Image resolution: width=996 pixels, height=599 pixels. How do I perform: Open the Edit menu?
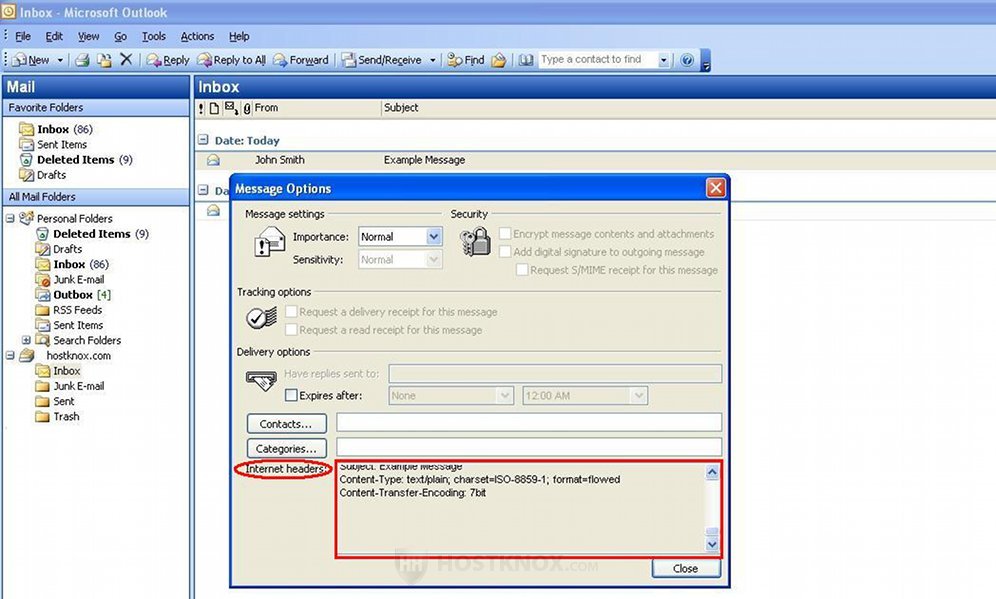(54, 36)
